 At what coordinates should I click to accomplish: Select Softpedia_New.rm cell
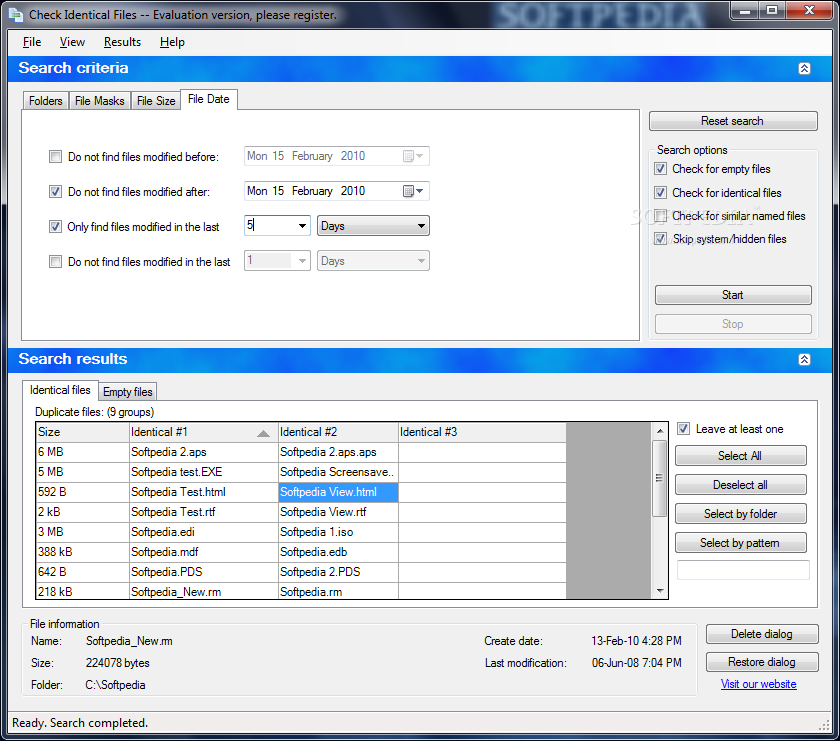[x=204, y=592]
